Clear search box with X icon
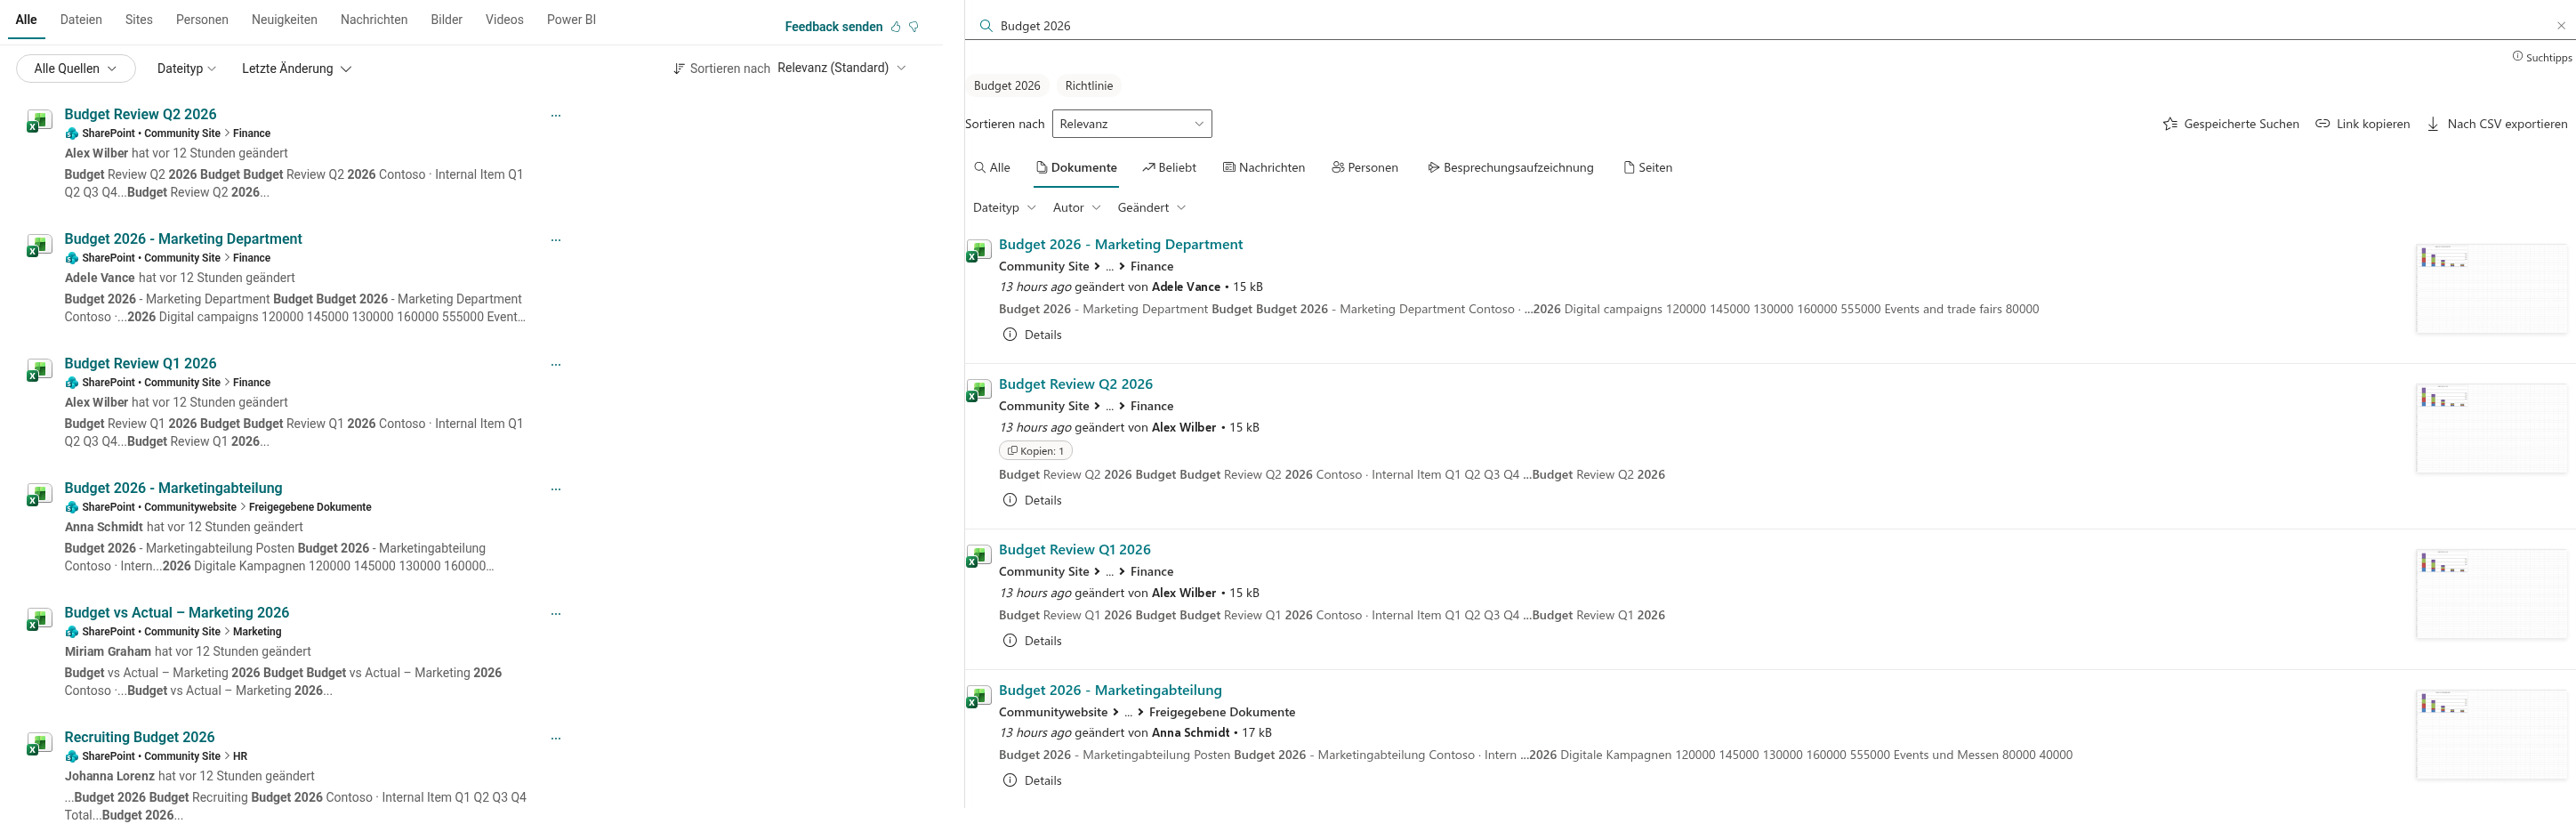2576x824 pixels. click(x=2561, y=26)
